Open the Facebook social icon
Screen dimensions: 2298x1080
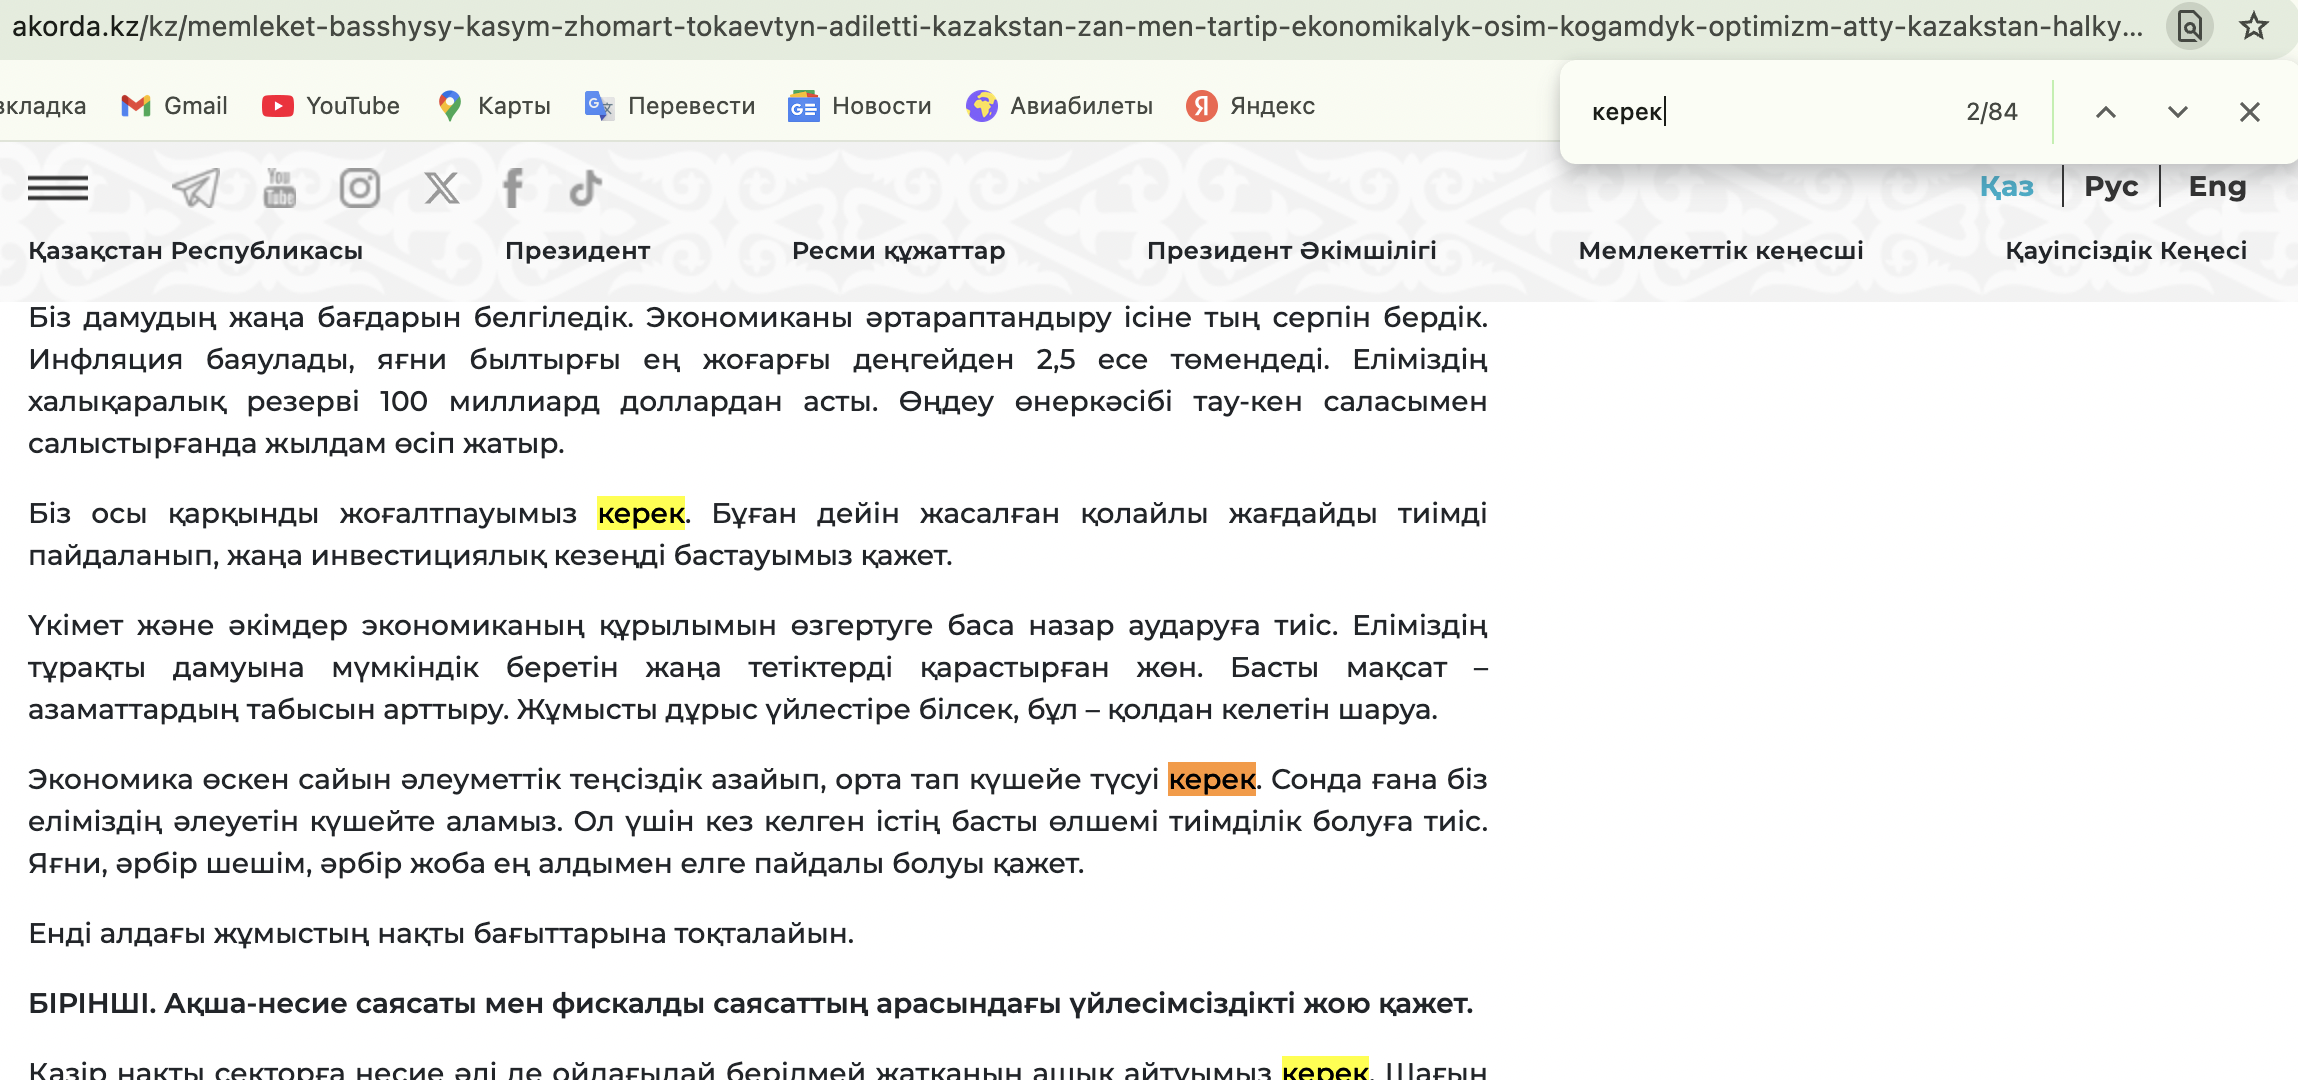[x=513, y=187]
